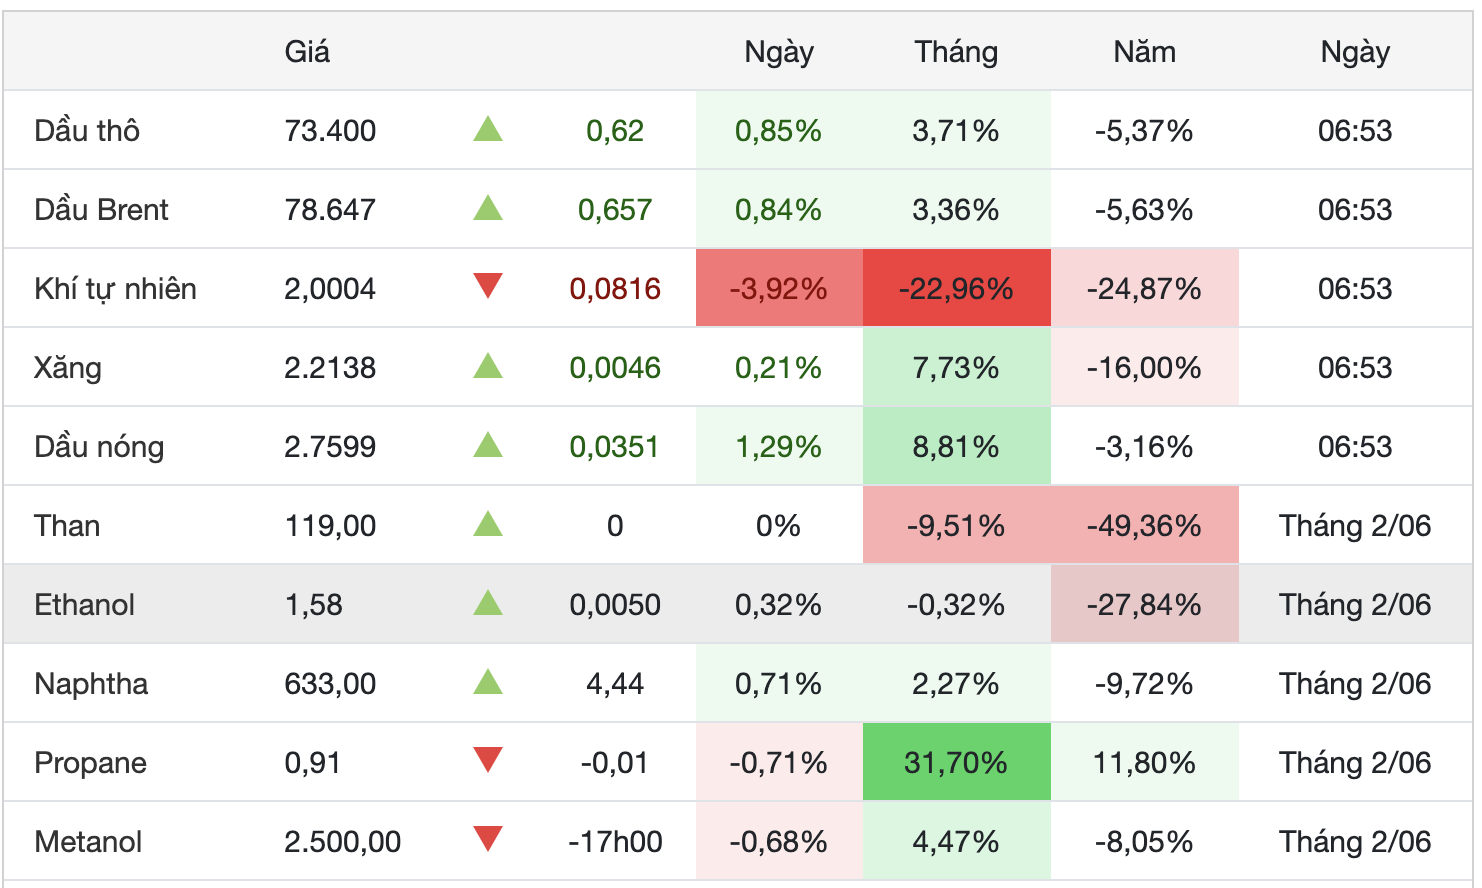Click the red down arrow for Metanol
This screenshot has width=1482, height=888.
(x=488, y=840)
